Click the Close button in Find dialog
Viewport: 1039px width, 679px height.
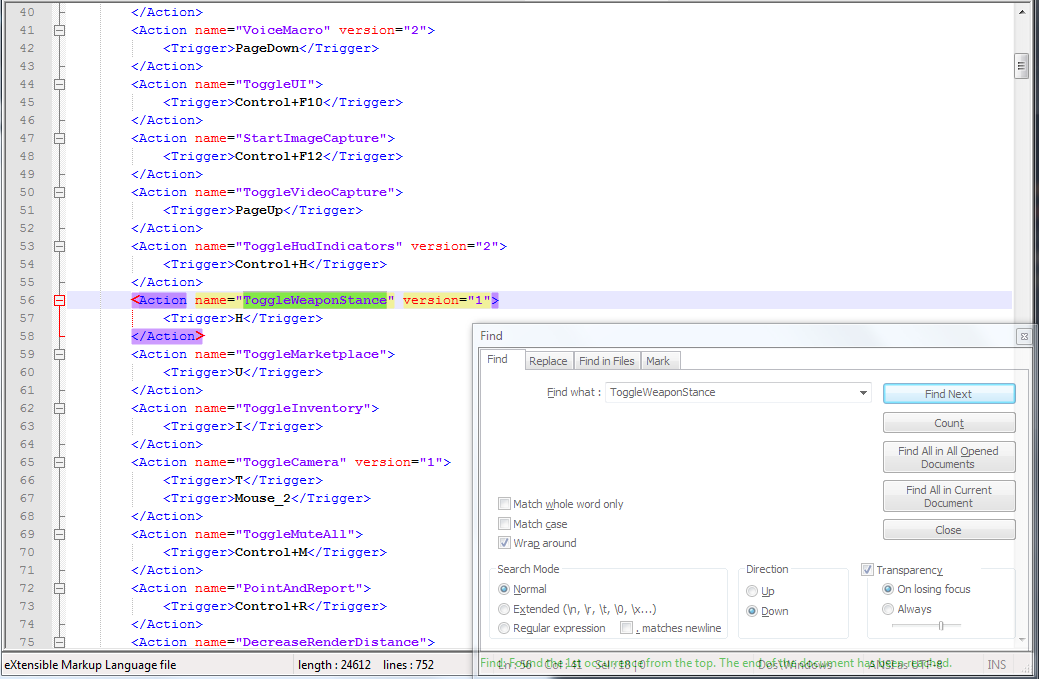coord(949,530)
